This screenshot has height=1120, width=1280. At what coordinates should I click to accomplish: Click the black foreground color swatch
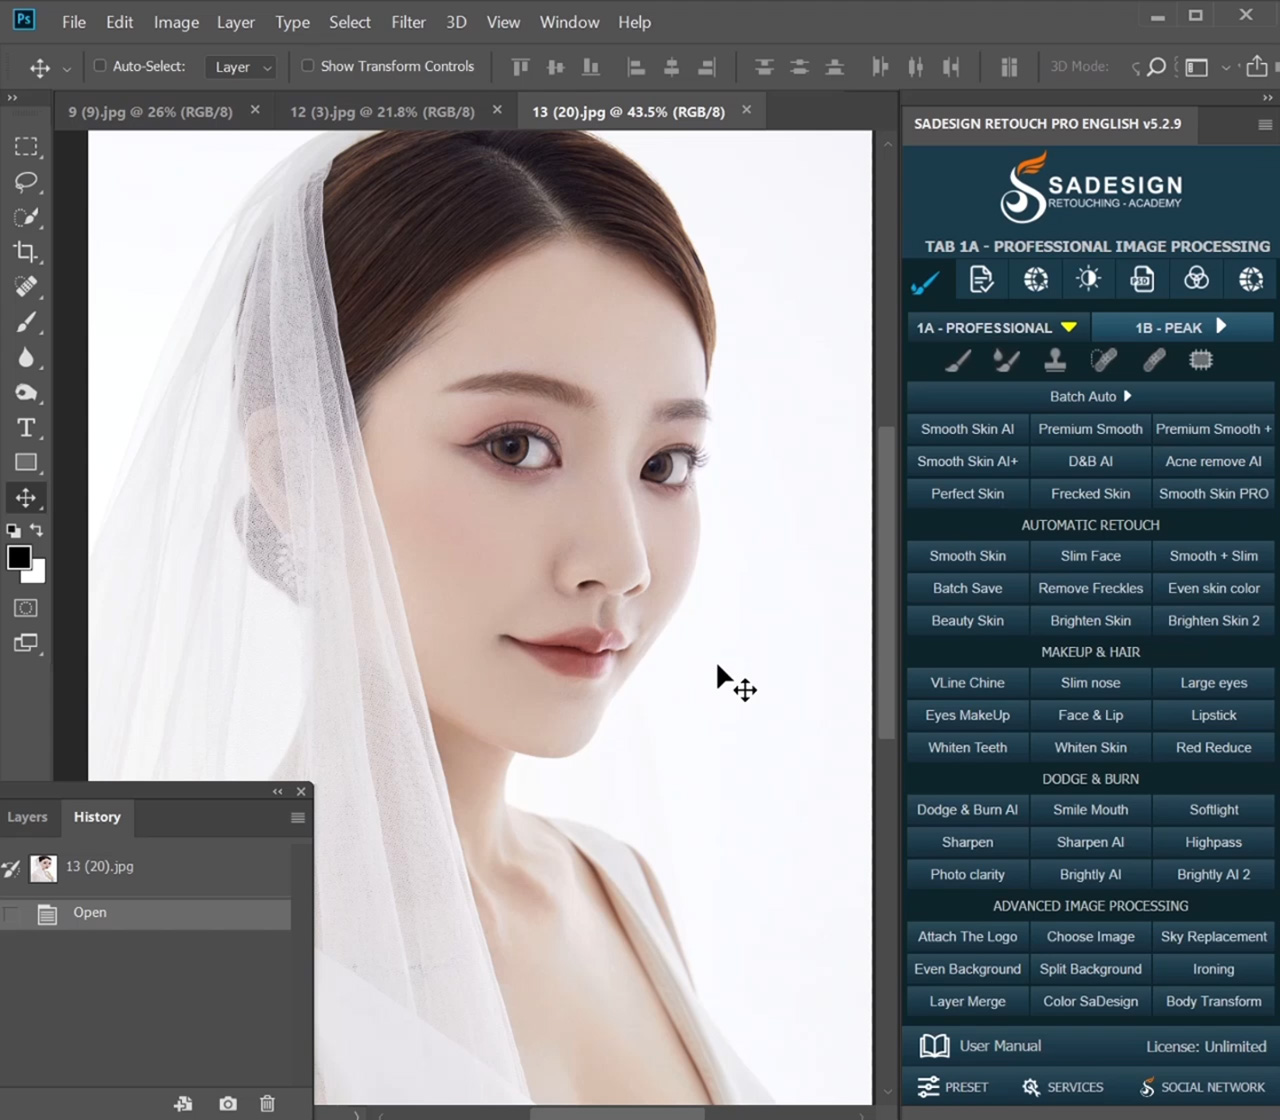[x=19, y=558]
